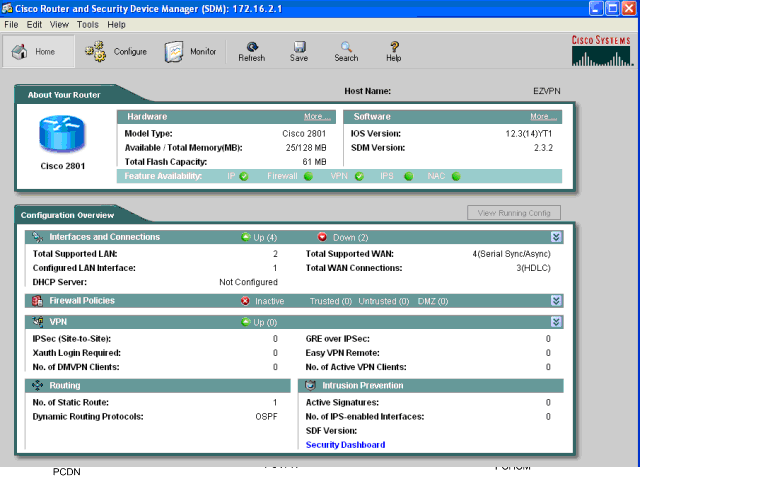Viewport: 768px width, 480px height.
Task: Expand the Interfaces and Connections section
Action: (556, 237)
